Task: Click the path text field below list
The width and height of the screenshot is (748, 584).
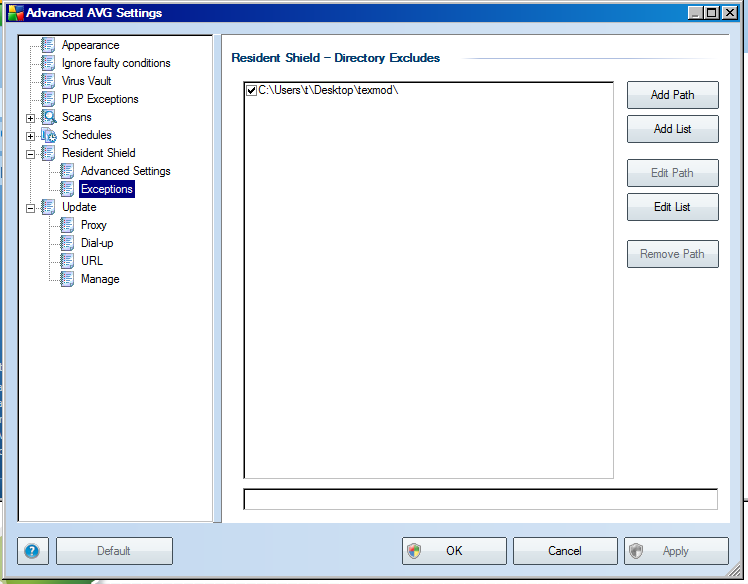Action: pyautogui.click(x=480, y=499)
